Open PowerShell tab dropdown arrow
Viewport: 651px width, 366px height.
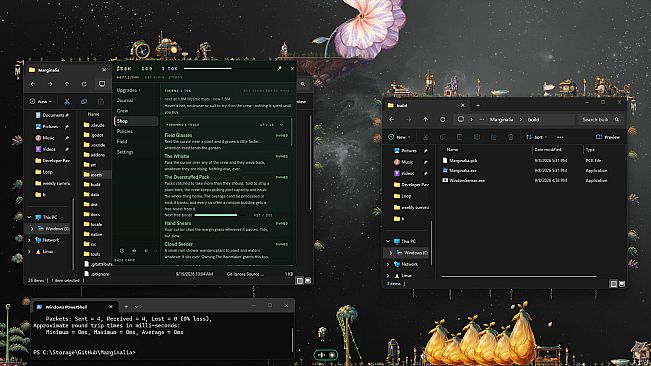[x=136, y=307]
